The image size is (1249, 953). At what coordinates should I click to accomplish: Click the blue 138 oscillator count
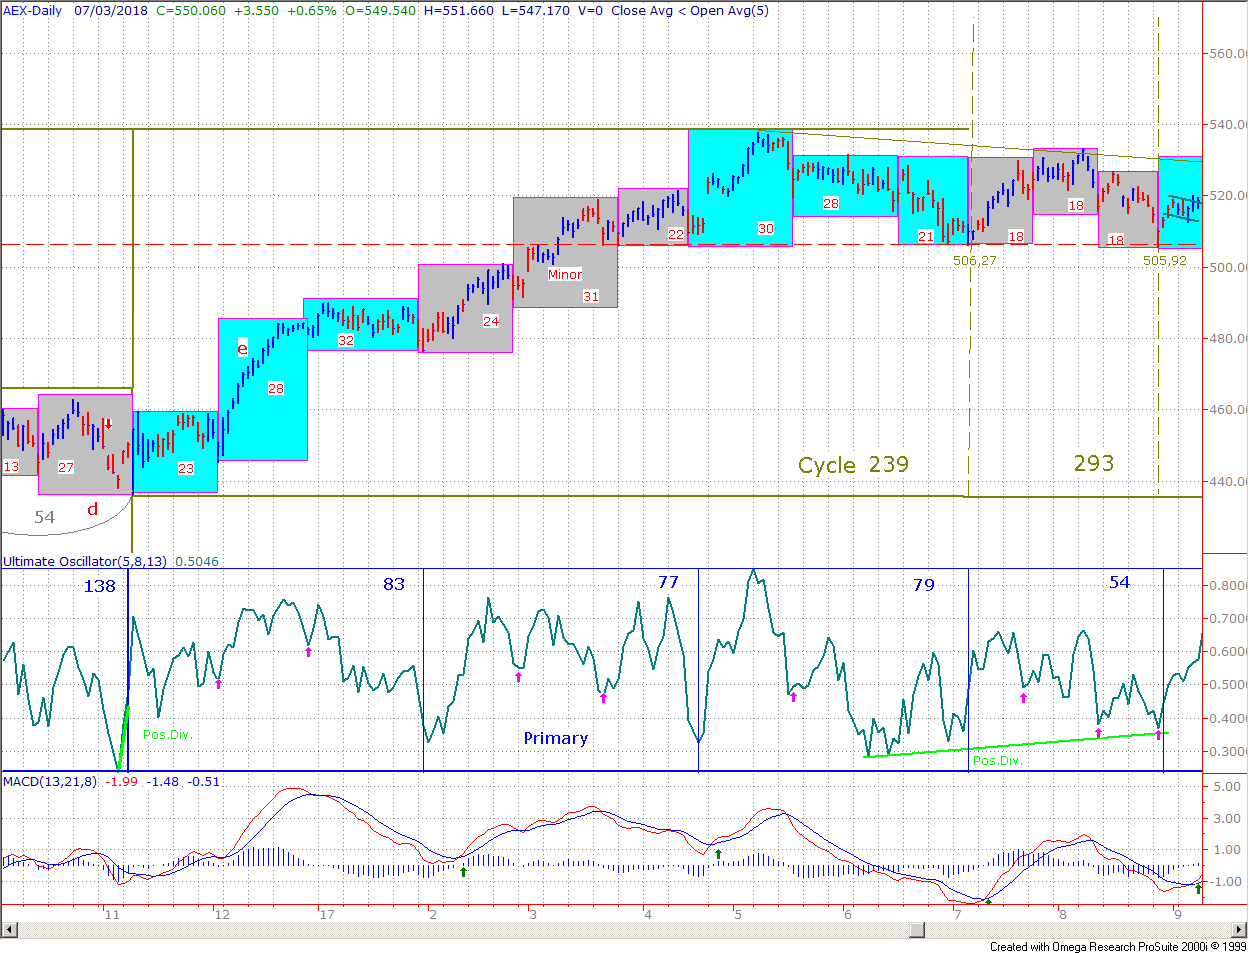99,586
